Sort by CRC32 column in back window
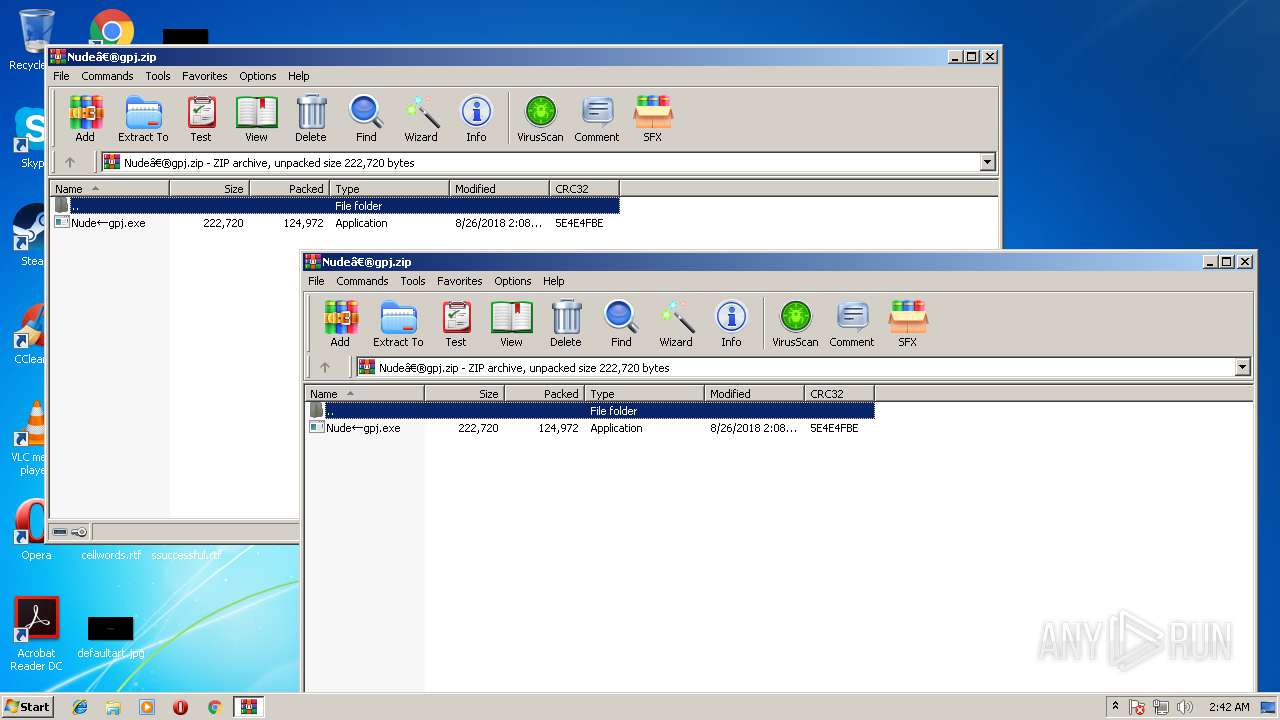This screenshot has height=720, width=1280. tap(585, 188)
